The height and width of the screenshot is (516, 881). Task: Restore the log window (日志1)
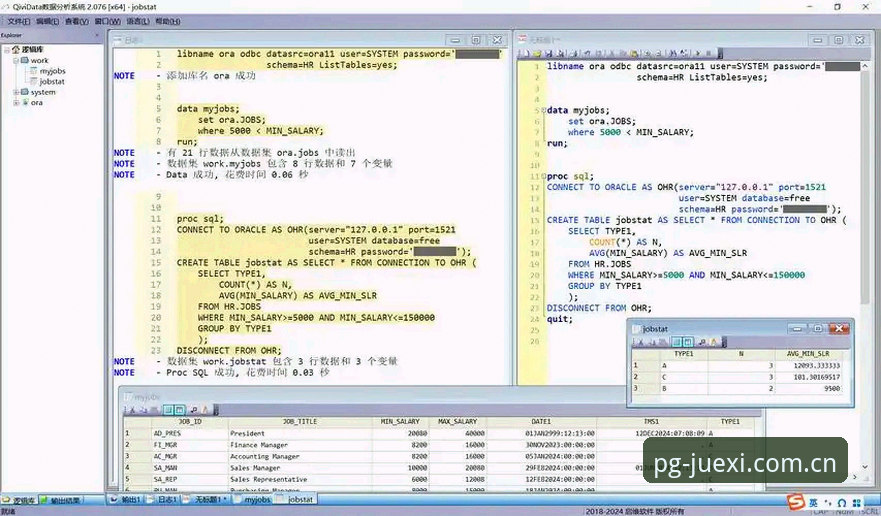point(476,40)
